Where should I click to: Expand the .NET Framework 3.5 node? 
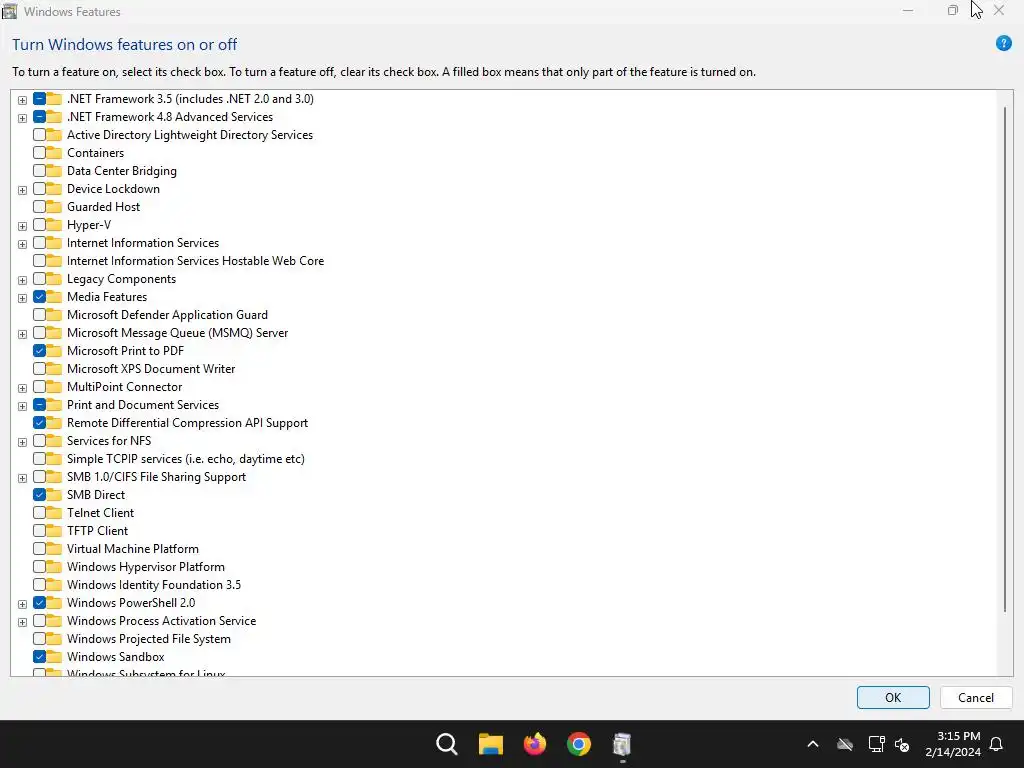[x=22, y=100]
